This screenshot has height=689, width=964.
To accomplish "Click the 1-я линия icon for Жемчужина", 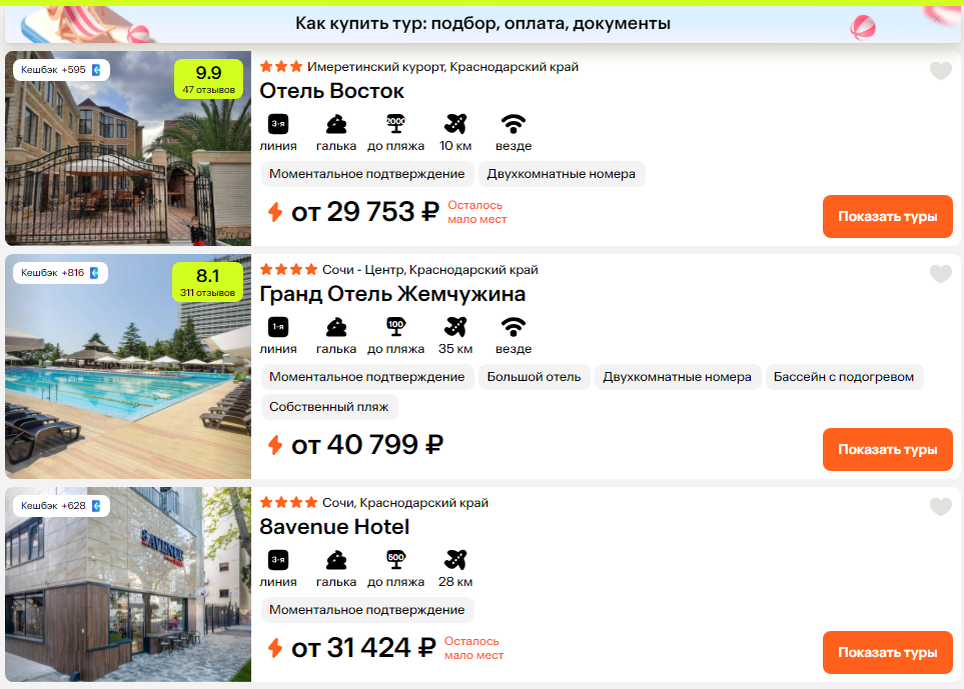I will (278, 327).
